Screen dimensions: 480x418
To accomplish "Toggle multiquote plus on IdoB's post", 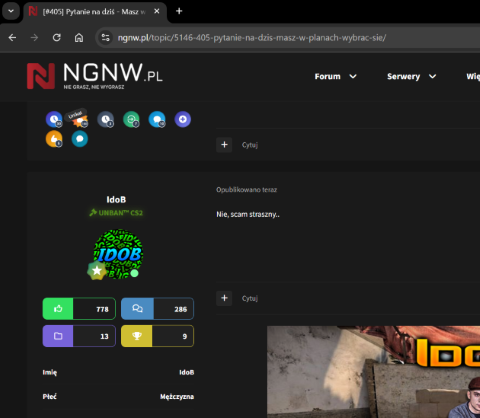I will pyautogui.click(x=224, y=298).
